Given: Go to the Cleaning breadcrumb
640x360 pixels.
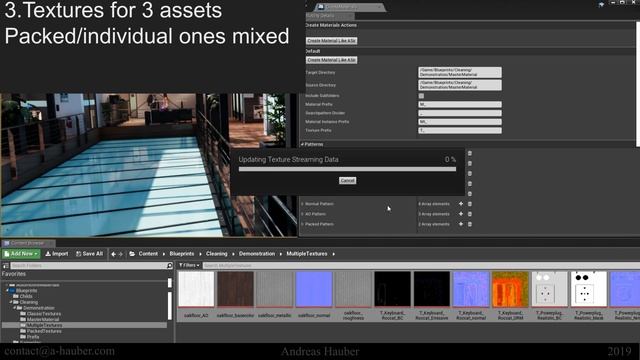Looking at the screenshot, I should click(217, 254).
